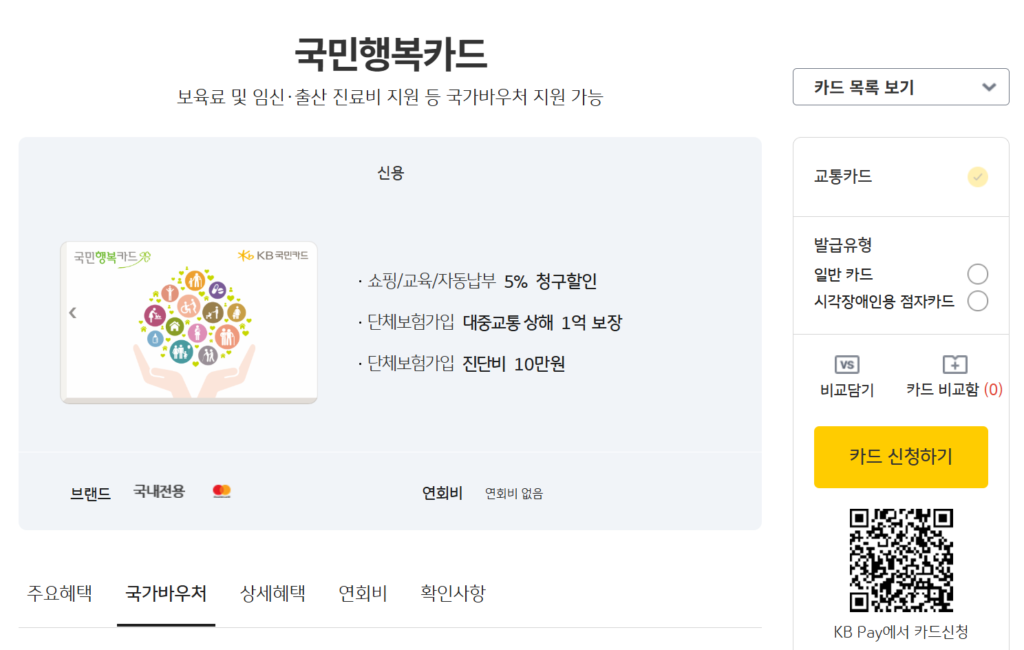Screen dimensions: 1024x650
Task: Click the yellow check icon beside 교통카드
Action: pos(976,176)
